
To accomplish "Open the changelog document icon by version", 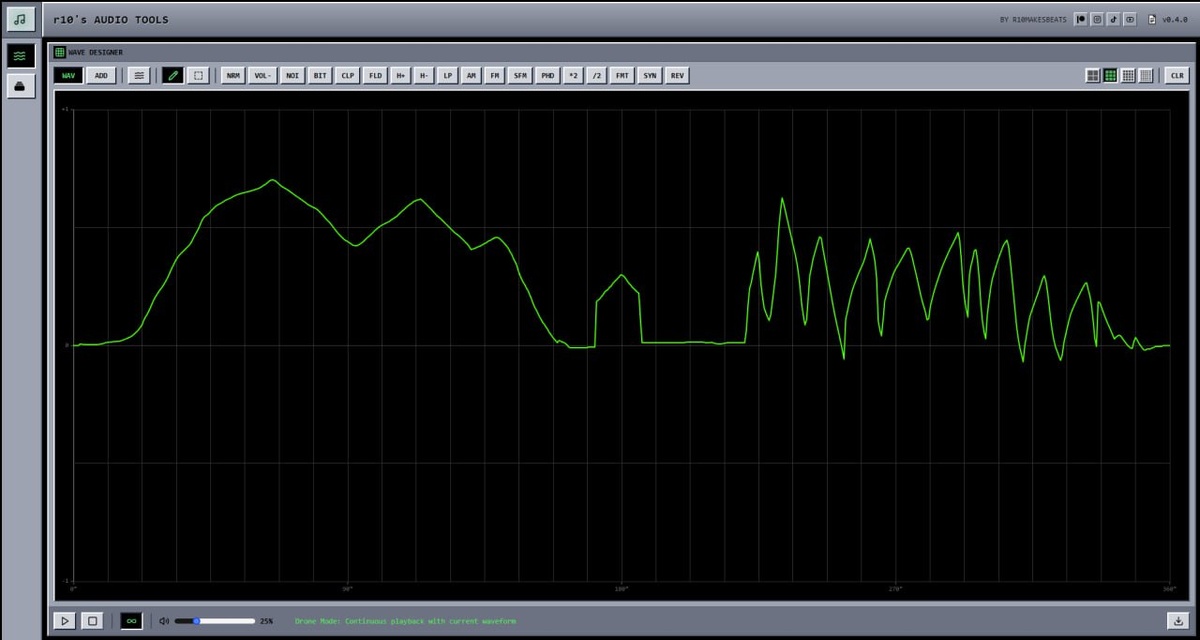I will pyautogui.click(x=1152, y=19).
